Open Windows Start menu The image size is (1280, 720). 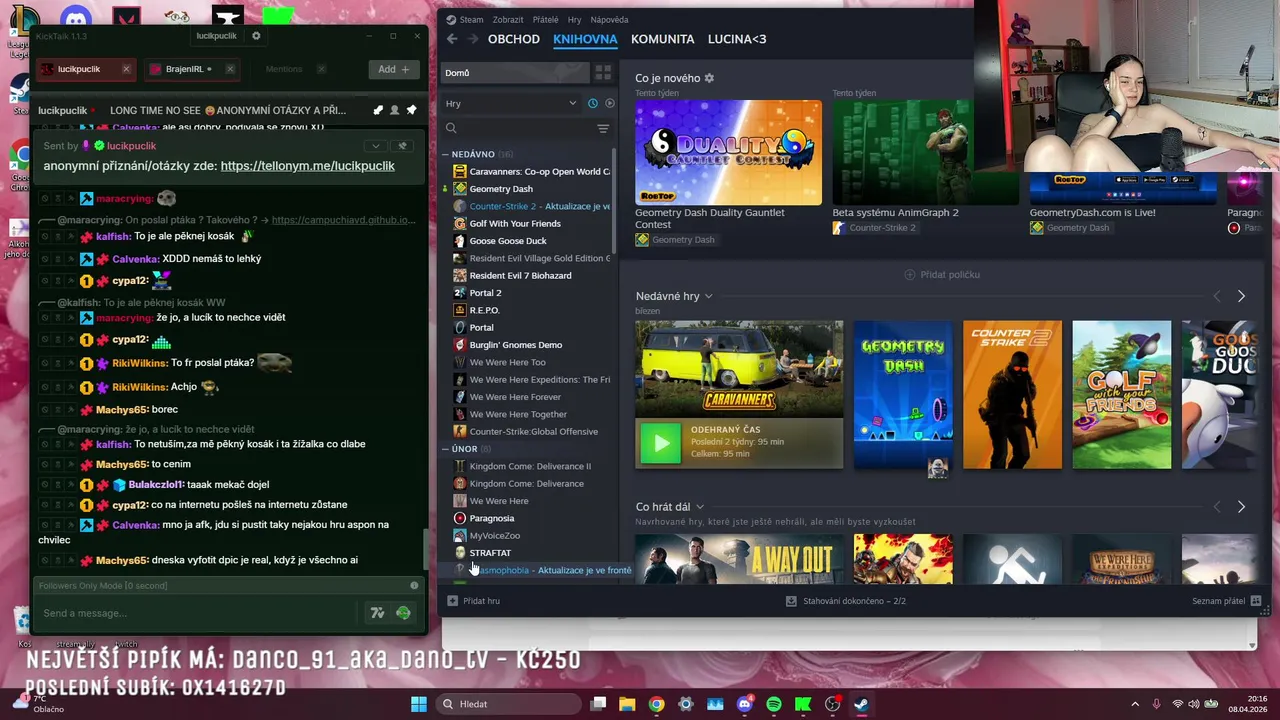(419, 704)
